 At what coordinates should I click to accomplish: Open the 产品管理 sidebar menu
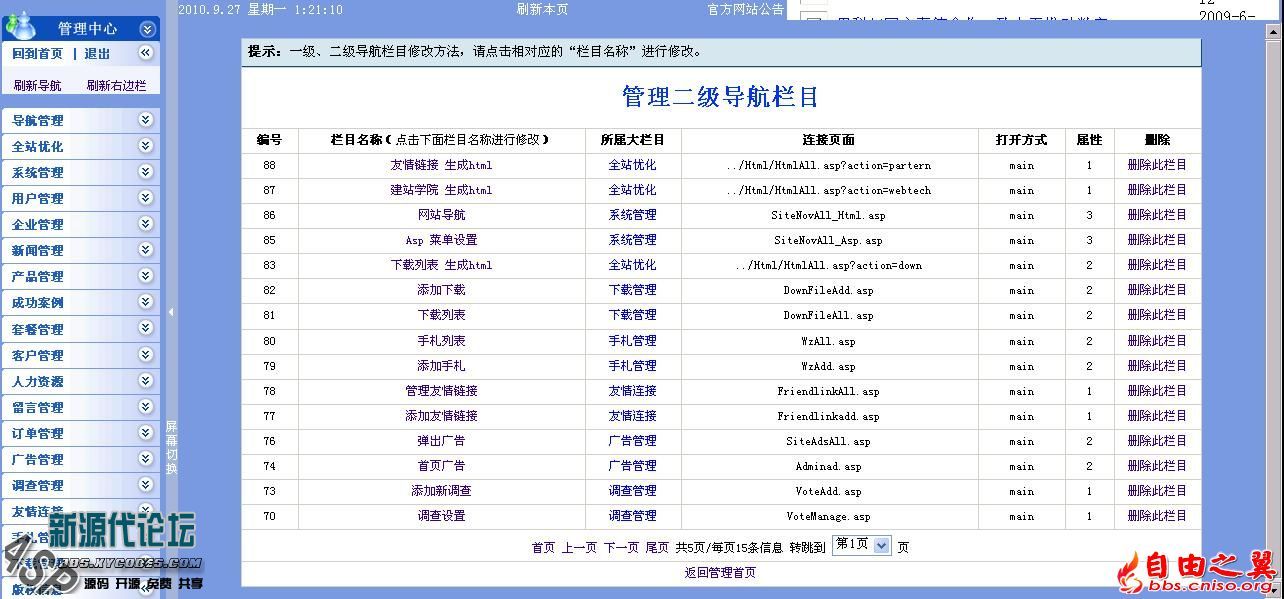(38, 277)
